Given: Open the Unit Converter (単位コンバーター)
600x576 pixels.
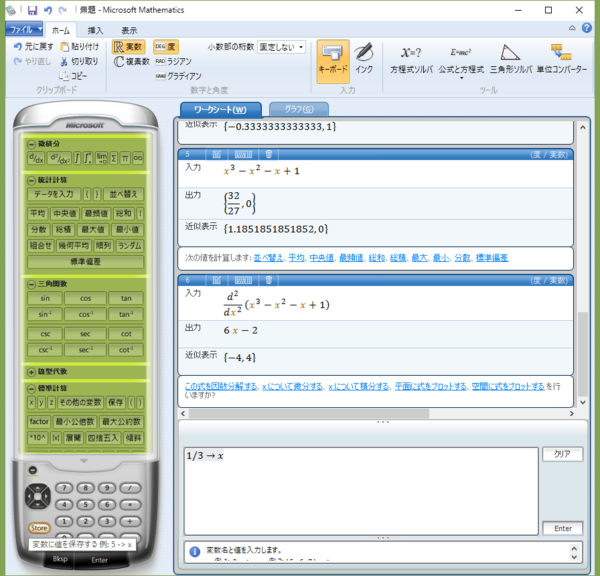Looking at the screenshot, I should (x=561, y=60).
